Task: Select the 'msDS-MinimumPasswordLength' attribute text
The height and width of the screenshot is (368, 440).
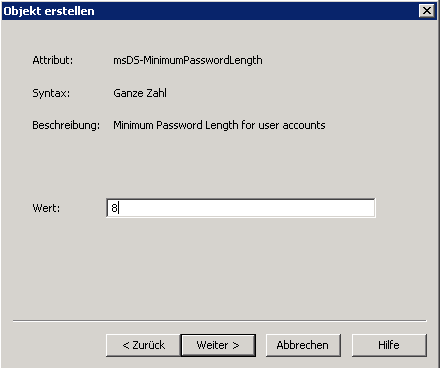Action: (188, 60)
